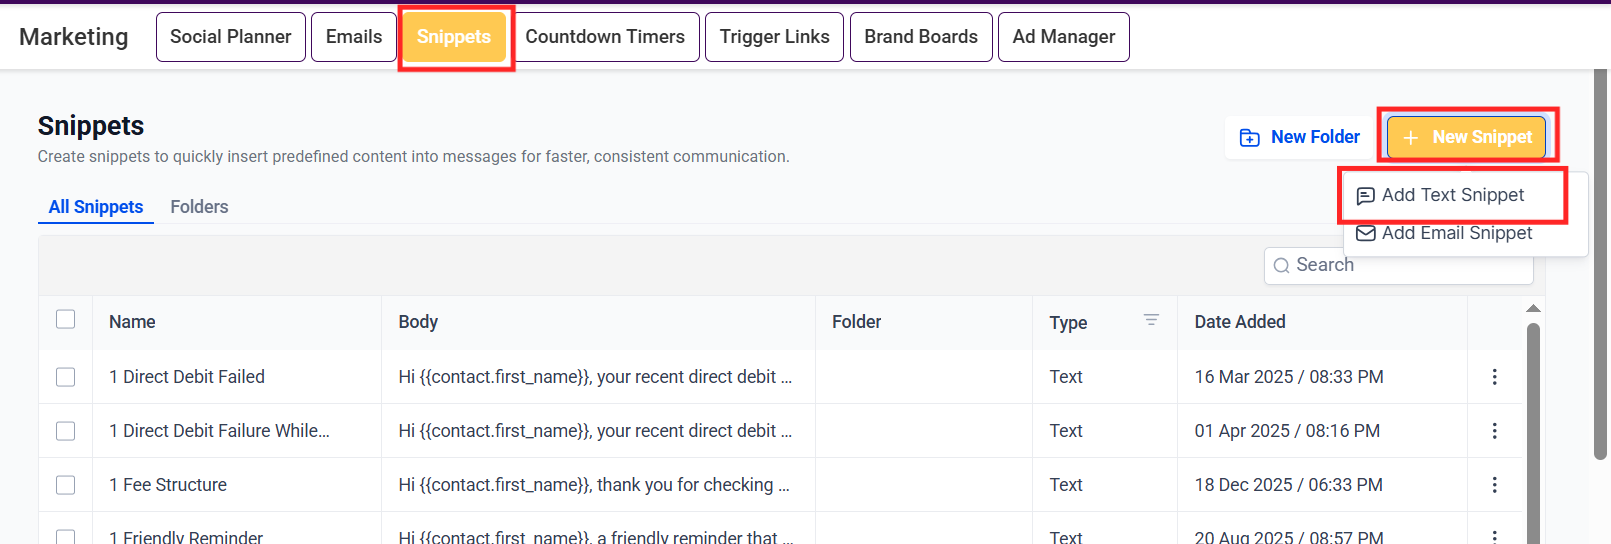Open three-dot menu for 1 Direct Debit Failure While row
Viewport: 1611px width, 544px height.
pos(1494,431)
